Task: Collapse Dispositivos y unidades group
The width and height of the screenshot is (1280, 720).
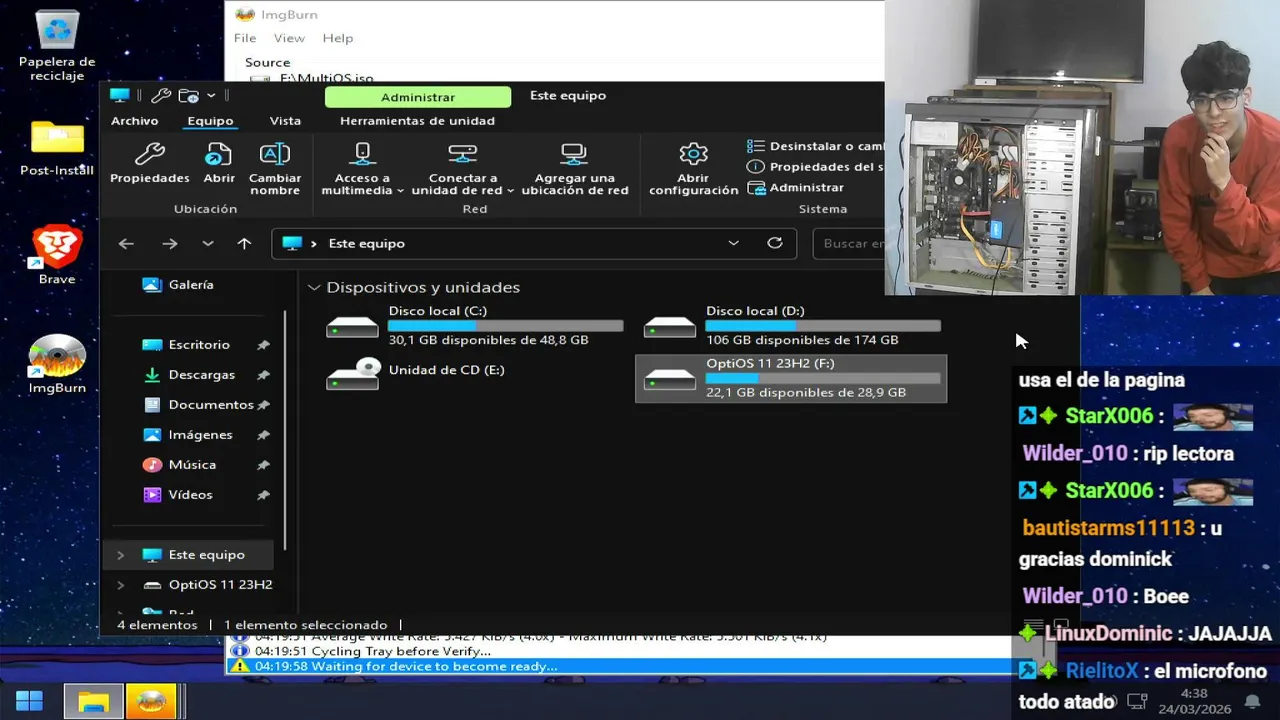Action: (x=314, y=288)
